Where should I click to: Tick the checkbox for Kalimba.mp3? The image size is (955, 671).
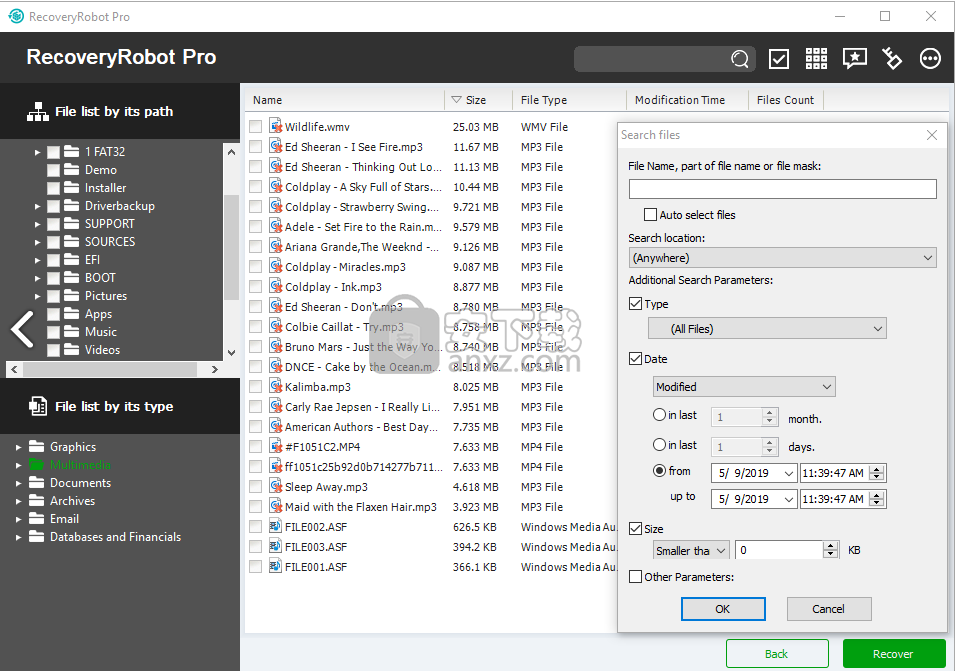coord(256,387)
